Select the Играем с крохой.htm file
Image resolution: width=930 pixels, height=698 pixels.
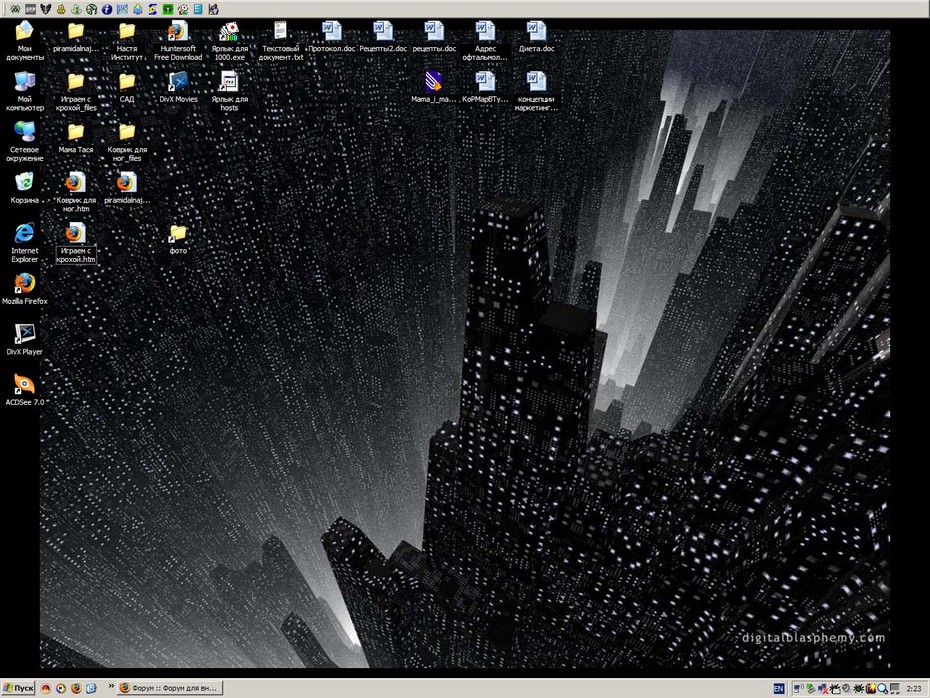(x=75, y=242)
